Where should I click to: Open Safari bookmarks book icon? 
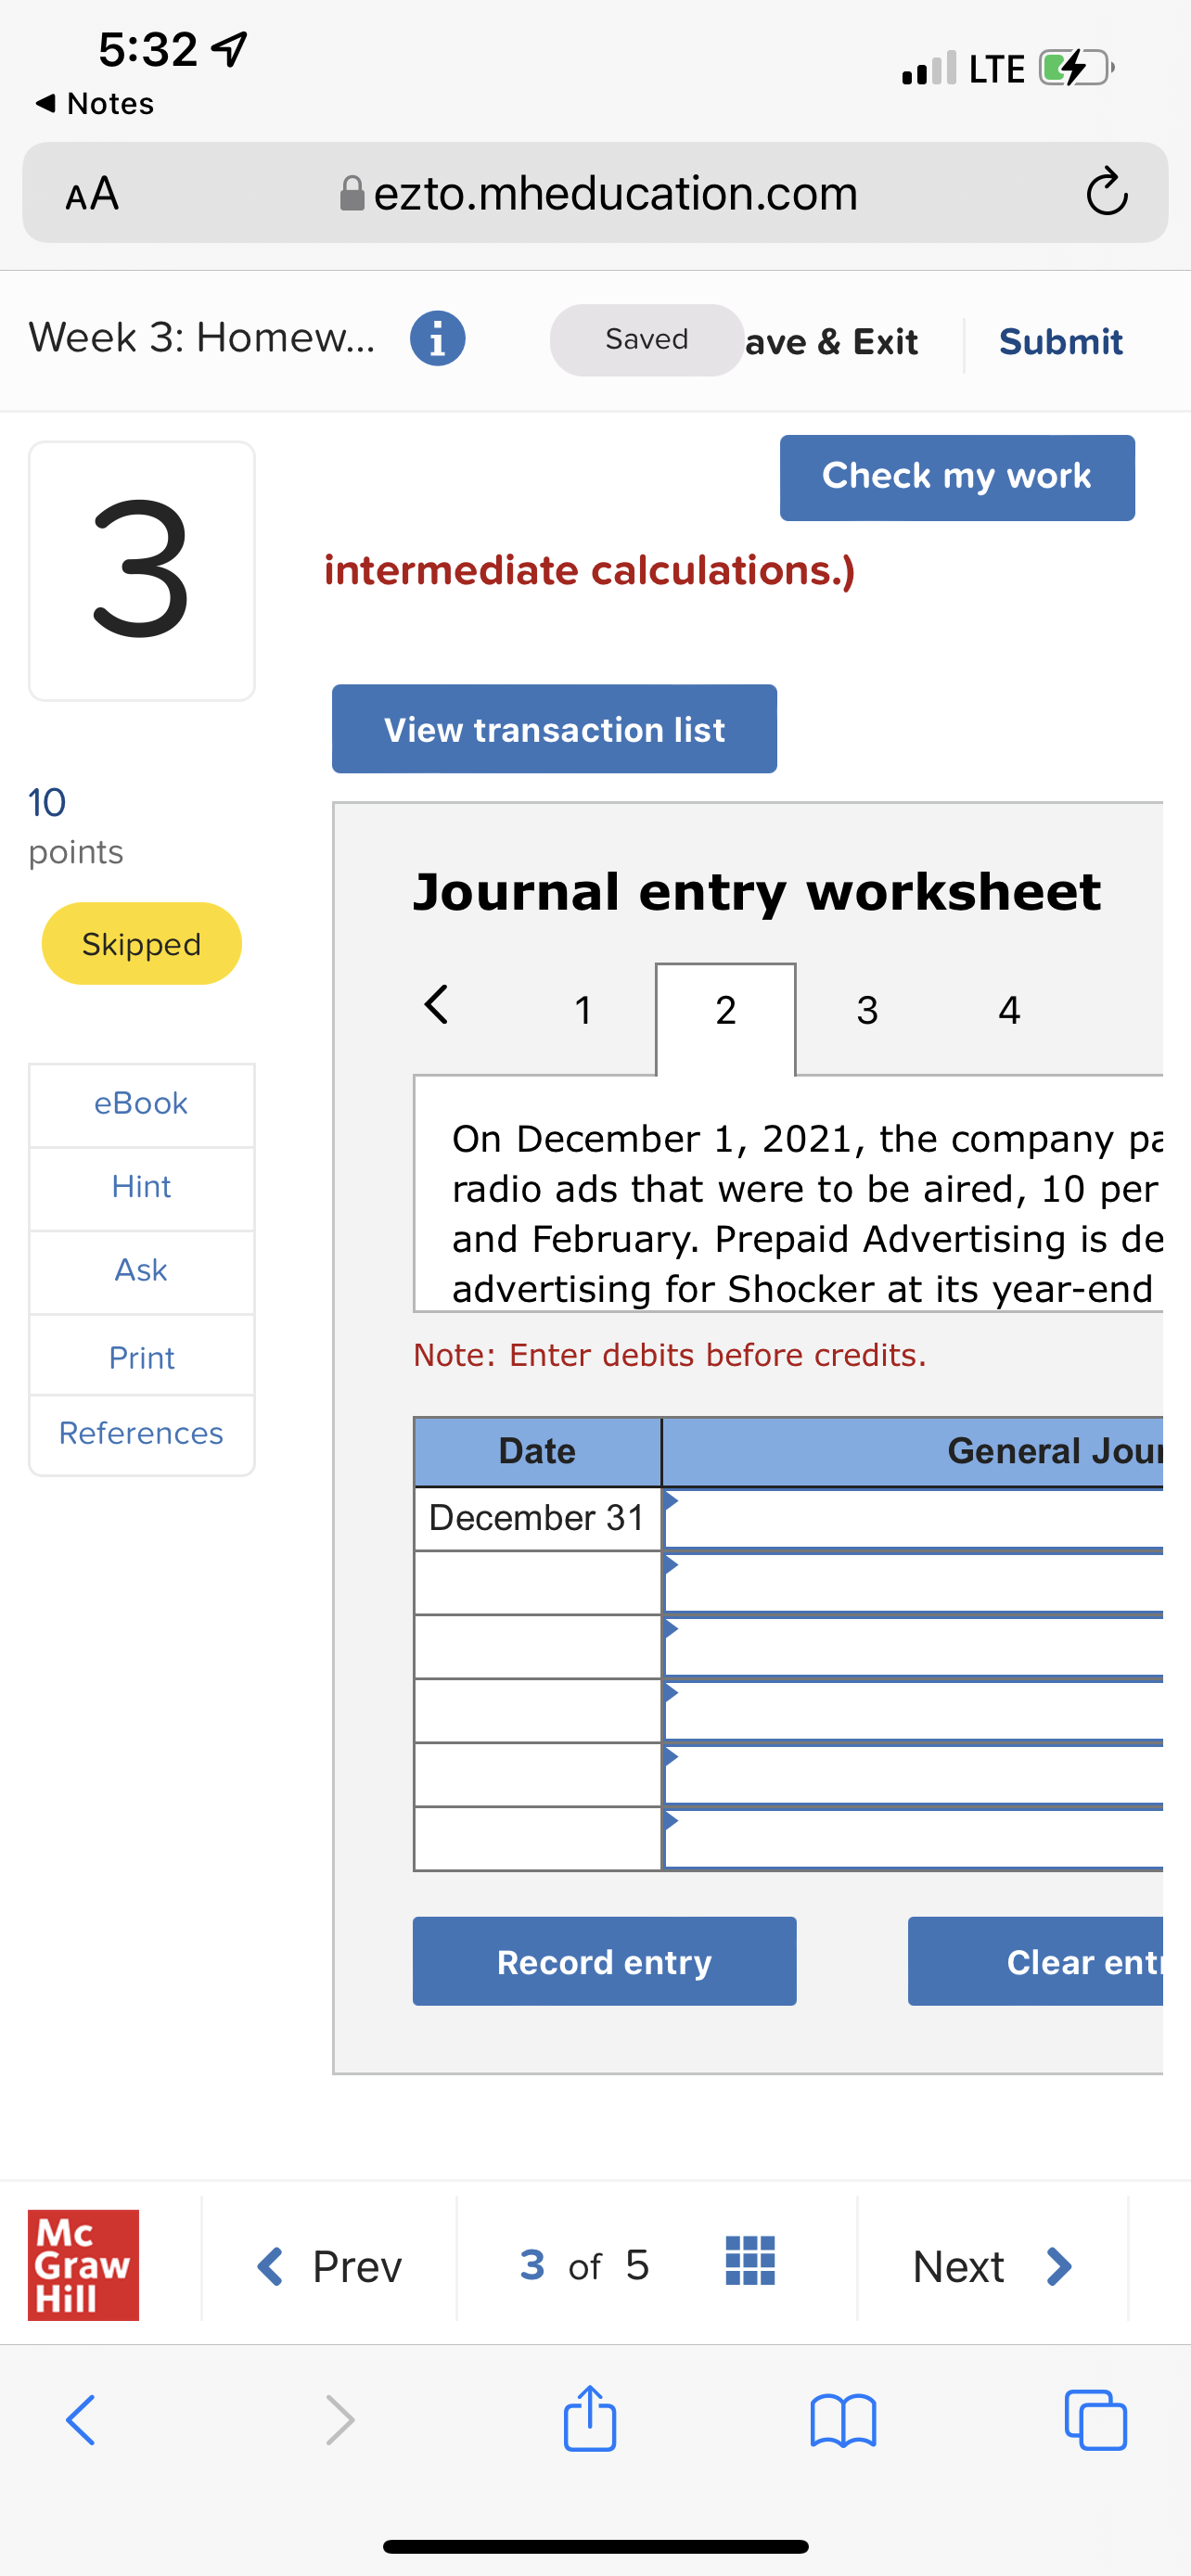point(843,2421)
